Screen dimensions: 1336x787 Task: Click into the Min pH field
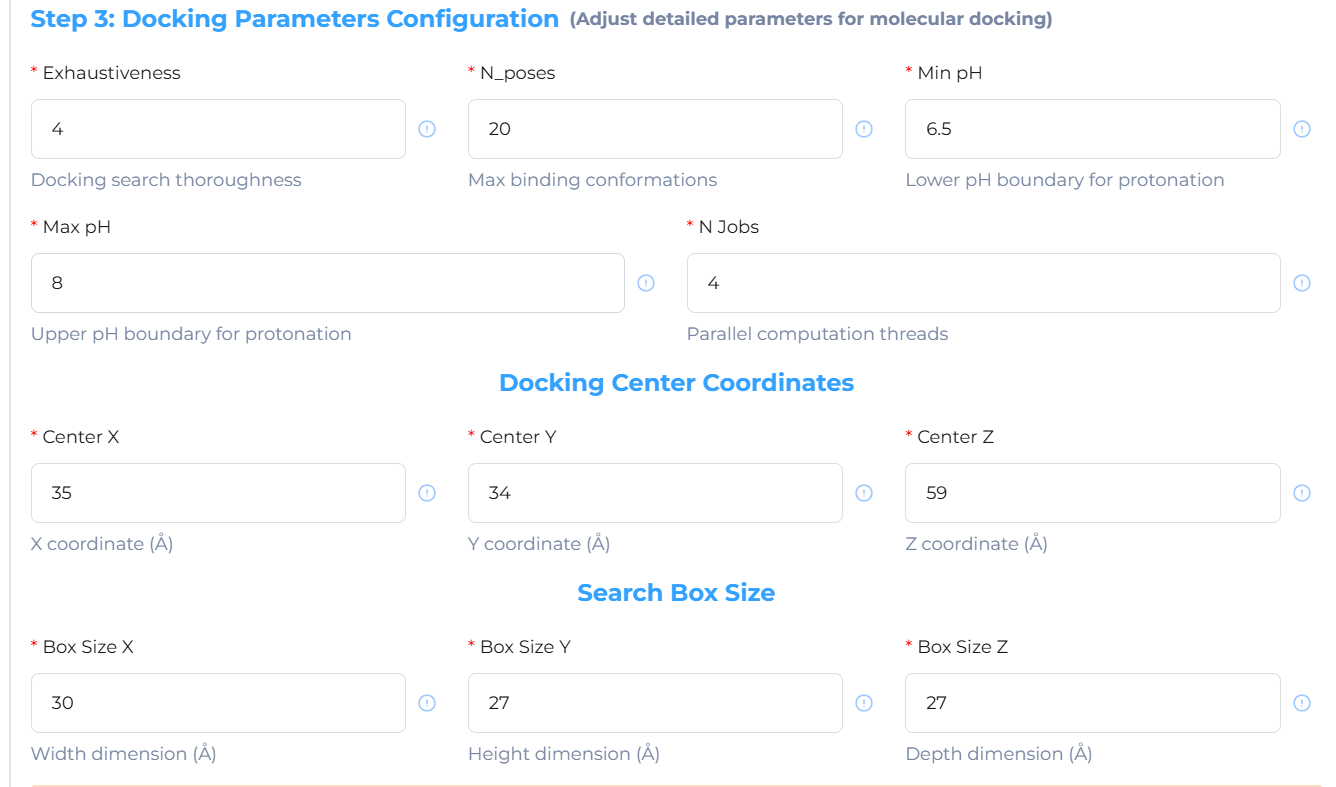[1092, 129]
